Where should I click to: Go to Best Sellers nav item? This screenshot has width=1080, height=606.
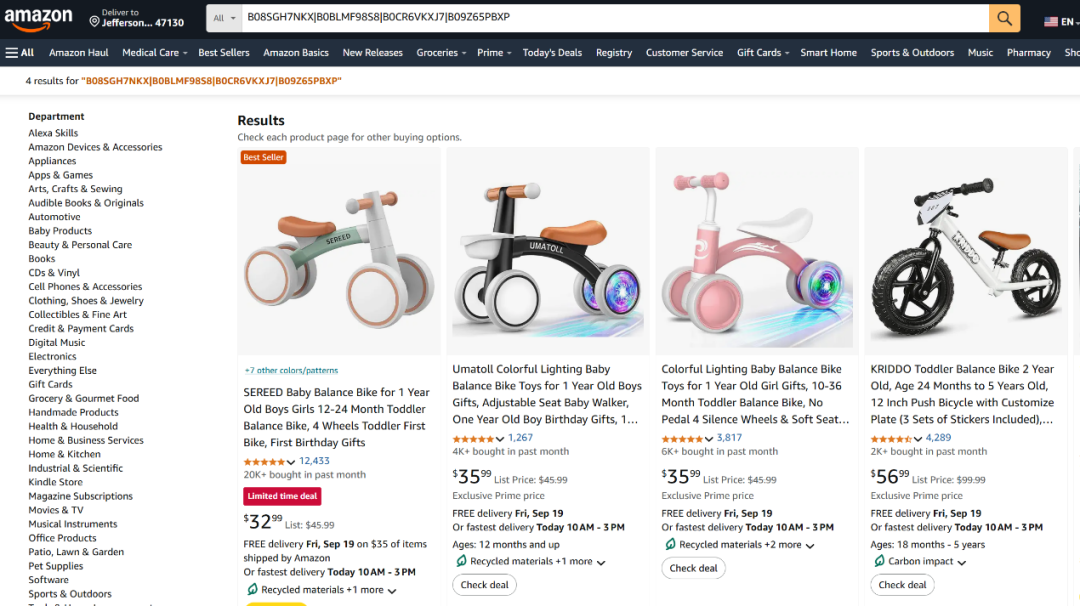224,52
